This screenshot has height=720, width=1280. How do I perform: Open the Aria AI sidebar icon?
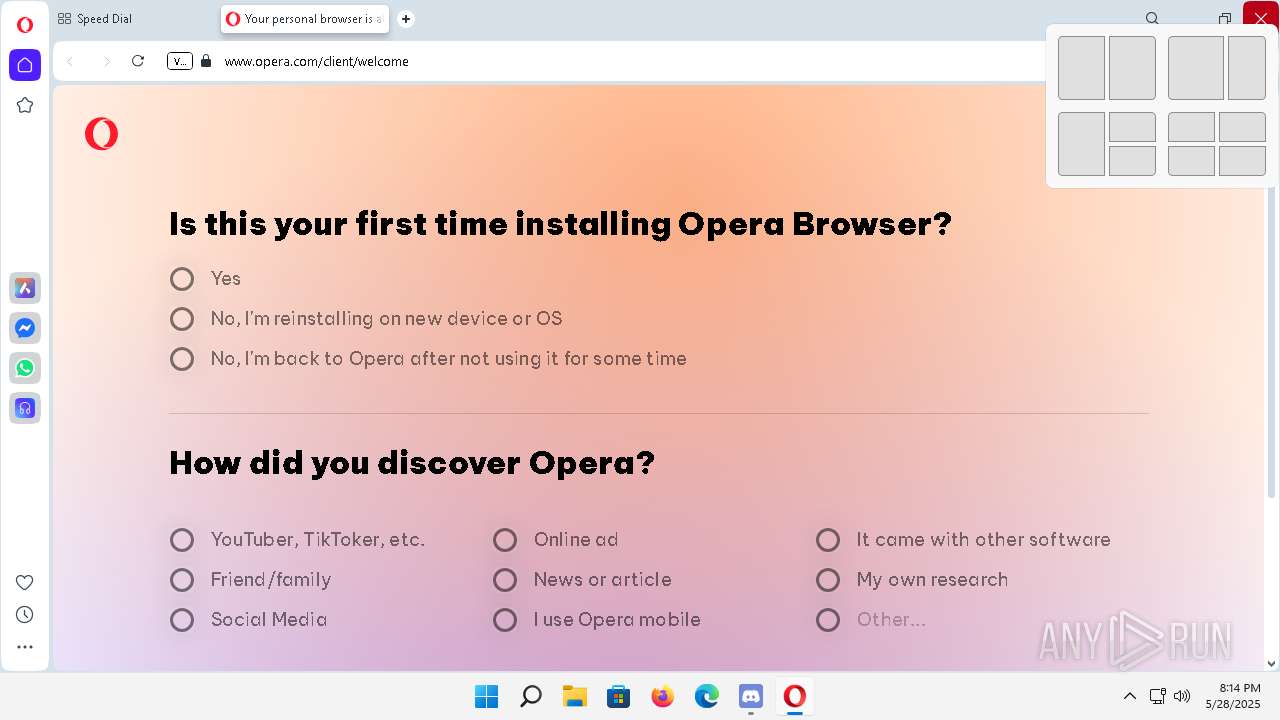(x=25, y=288)
